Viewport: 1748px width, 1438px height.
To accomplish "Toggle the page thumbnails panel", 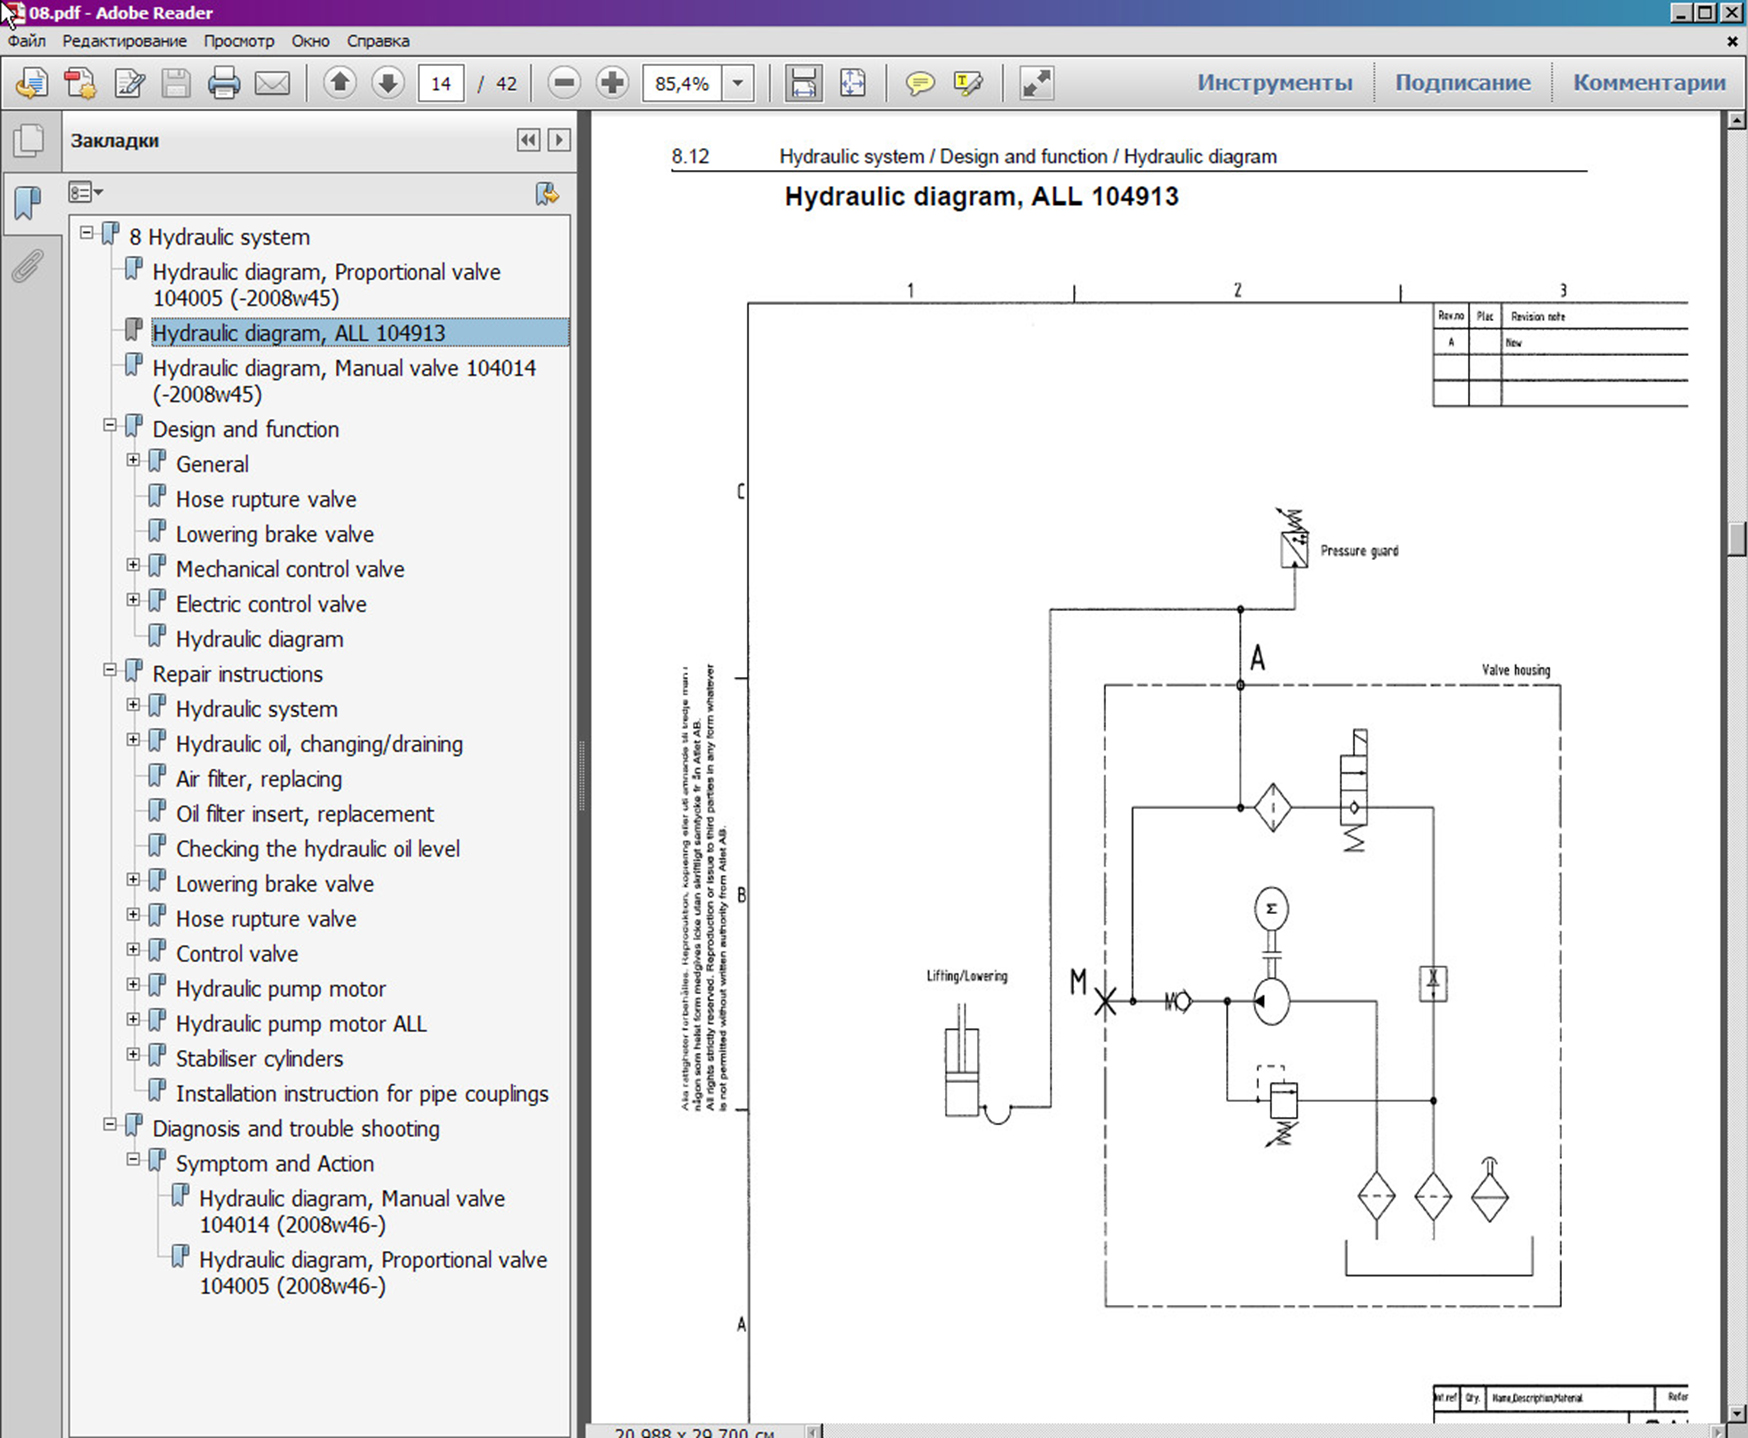I will click(x=29, y=140).
